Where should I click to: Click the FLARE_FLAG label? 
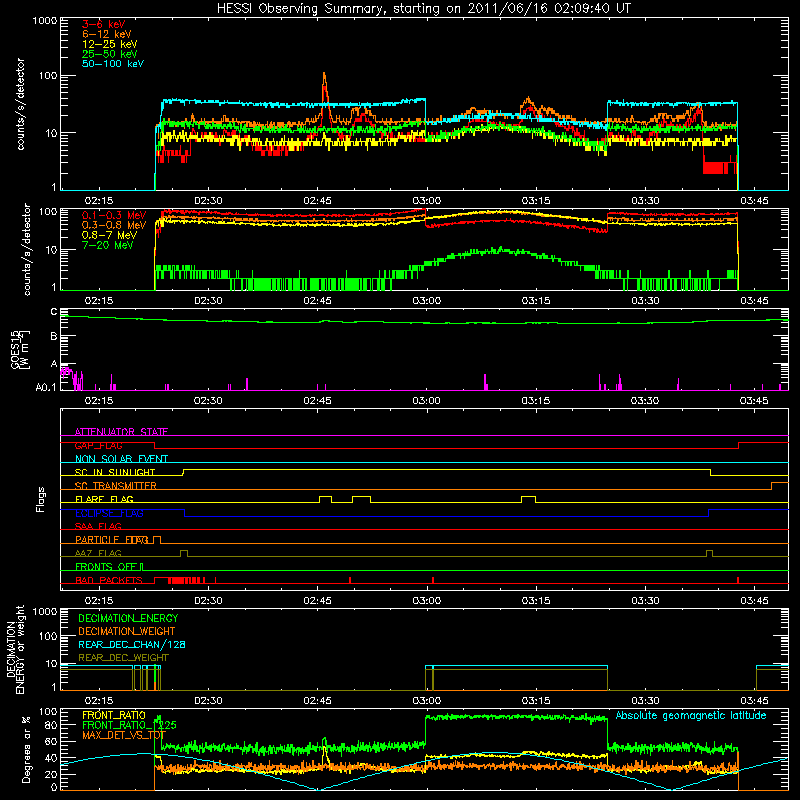coord(104,499)
